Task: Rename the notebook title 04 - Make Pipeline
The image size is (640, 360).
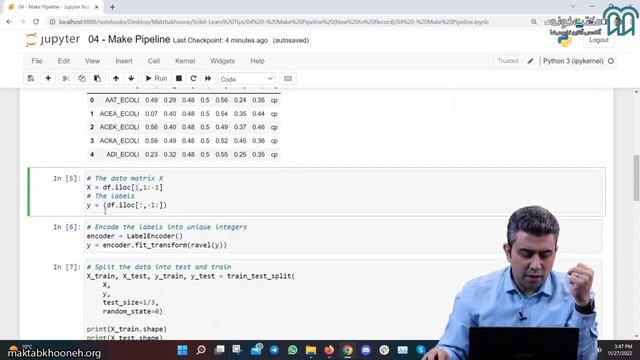Action: pos(129,39)
